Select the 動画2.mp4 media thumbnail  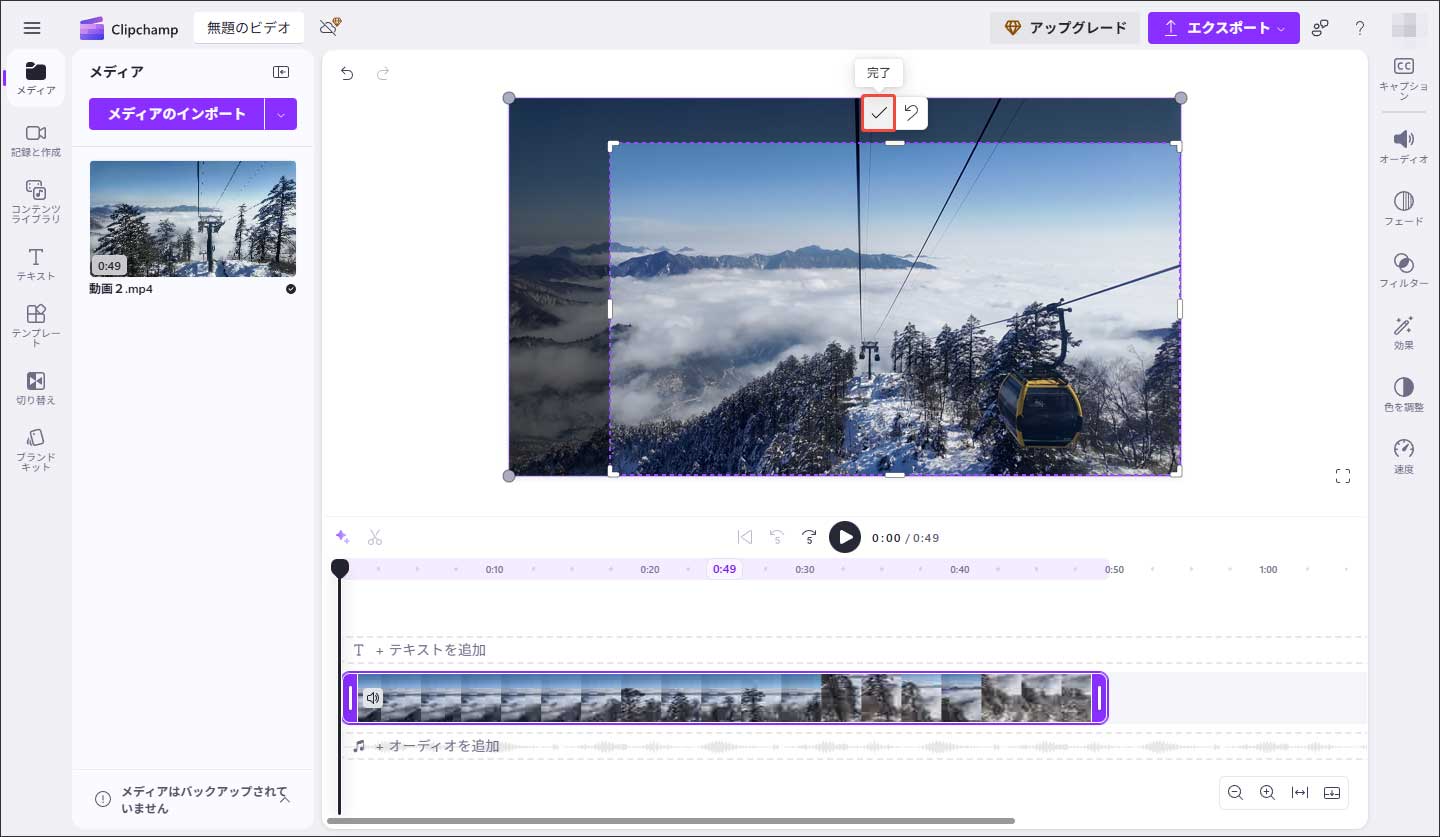(193, 219)
